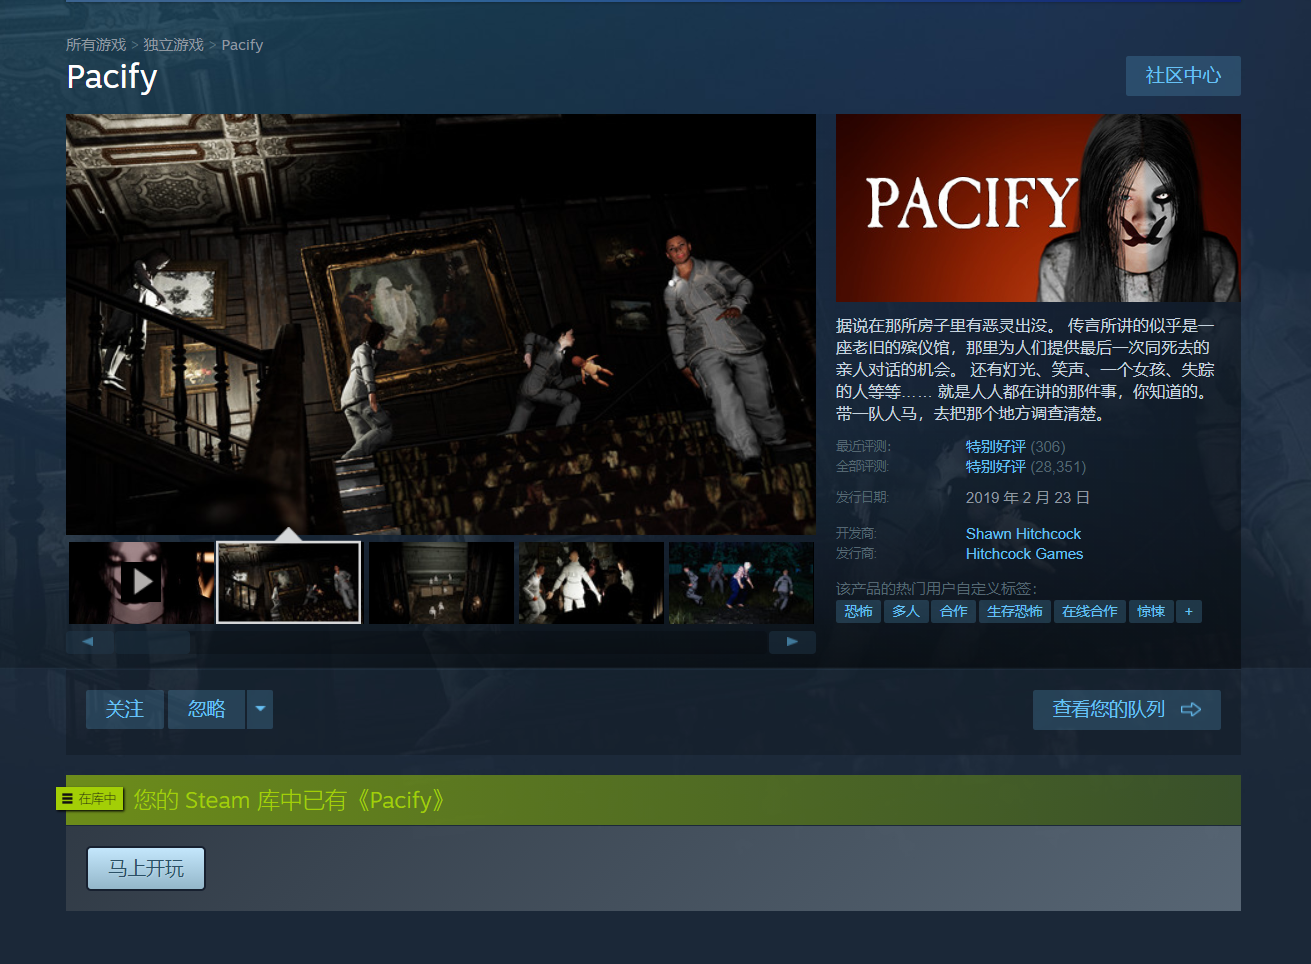Click 马上开玩 play now button
The height and width of the screenshot is (964, 1311).
[146, 868]
